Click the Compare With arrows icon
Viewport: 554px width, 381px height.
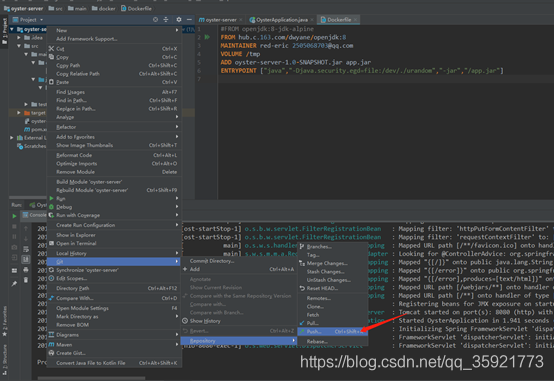[x=52, y=298]
